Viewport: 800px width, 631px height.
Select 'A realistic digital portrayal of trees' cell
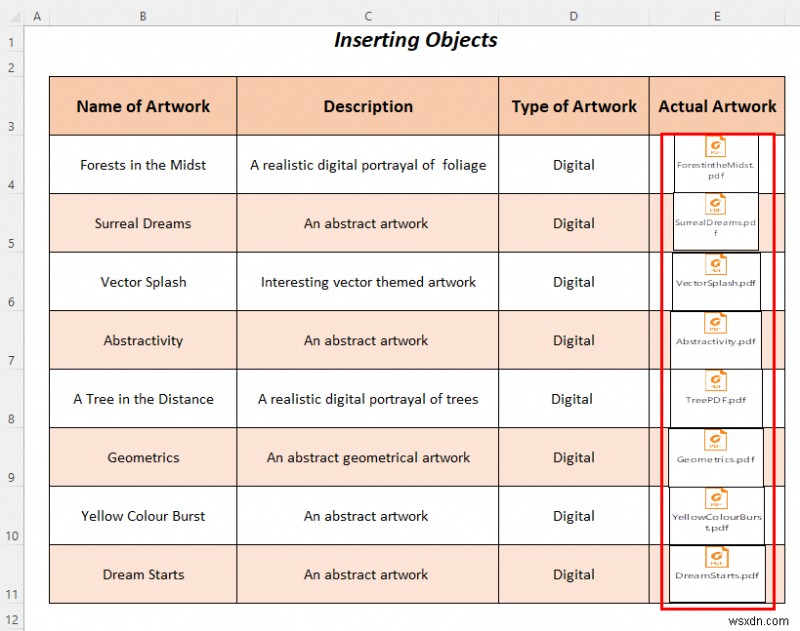367,398
